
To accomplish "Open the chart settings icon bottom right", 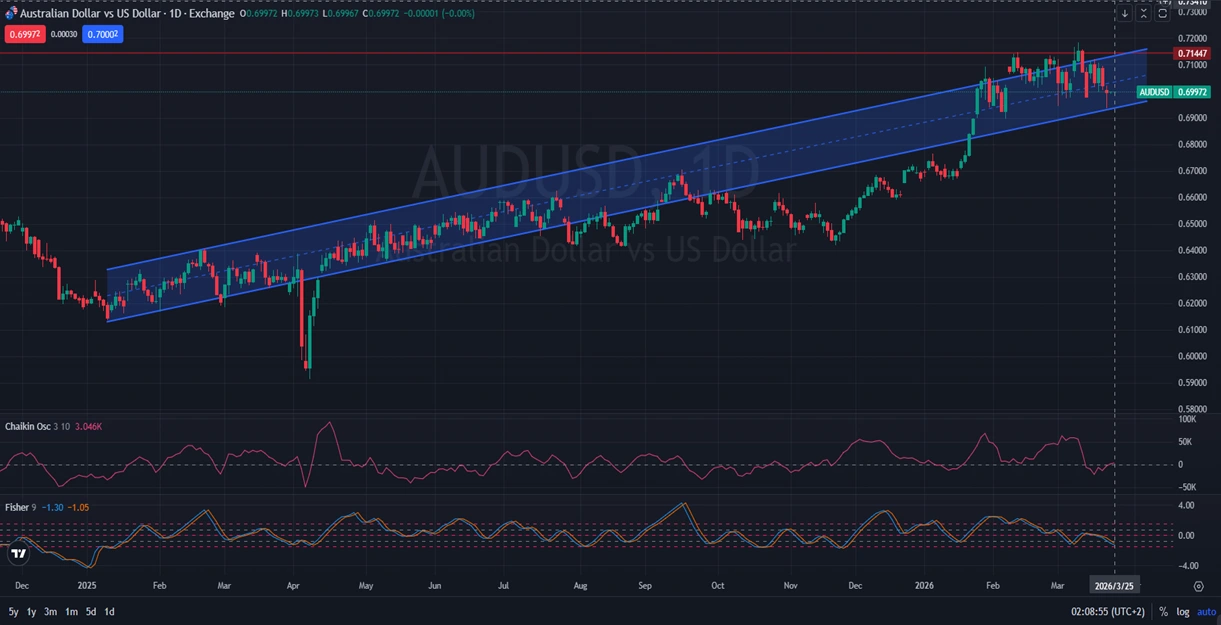I will point(1198,584).
